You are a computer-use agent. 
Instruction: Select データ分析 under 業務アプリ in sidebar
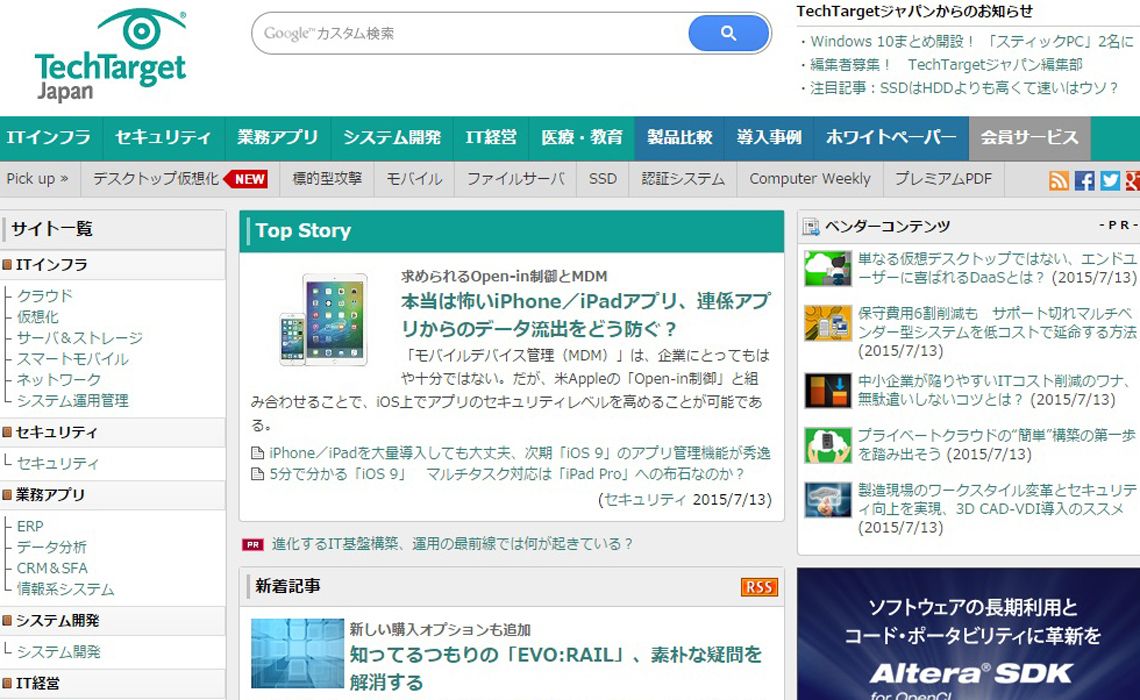pos(52,547)
